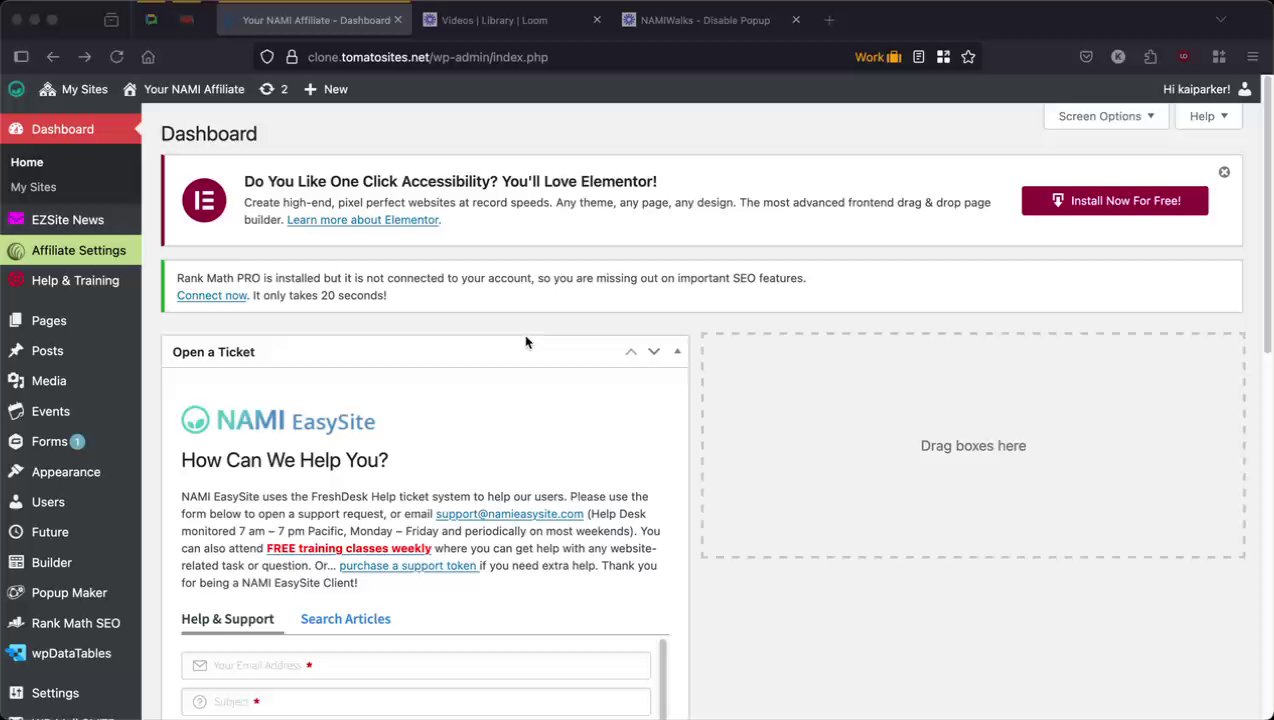Reload the page with the refresh icon
The width and height of the screenshot is (1274, 720).
coord(117,57)
